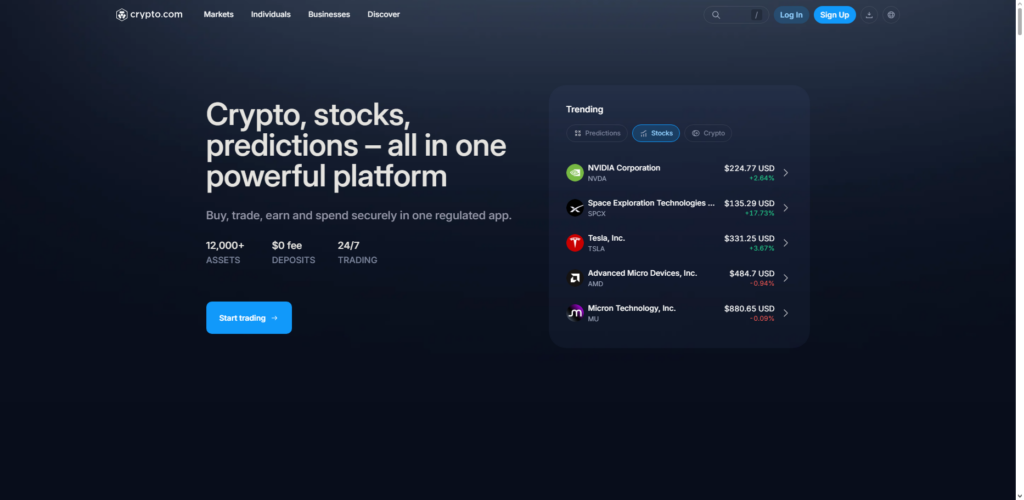Screen dimensions: 1024x500
Task: Click the search input field
Action: 736,15
